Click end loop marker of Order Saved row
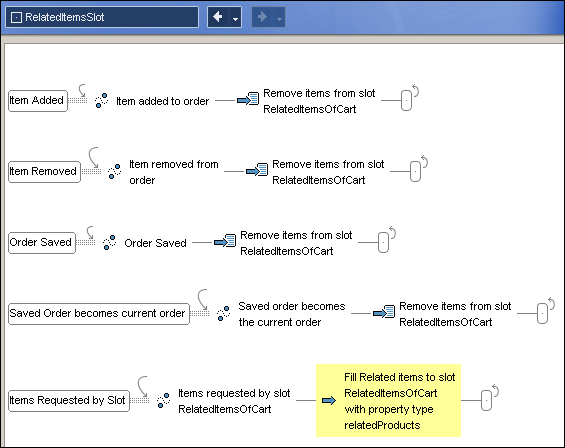This screenshot has width=565, height=448. tap(383, 242)
